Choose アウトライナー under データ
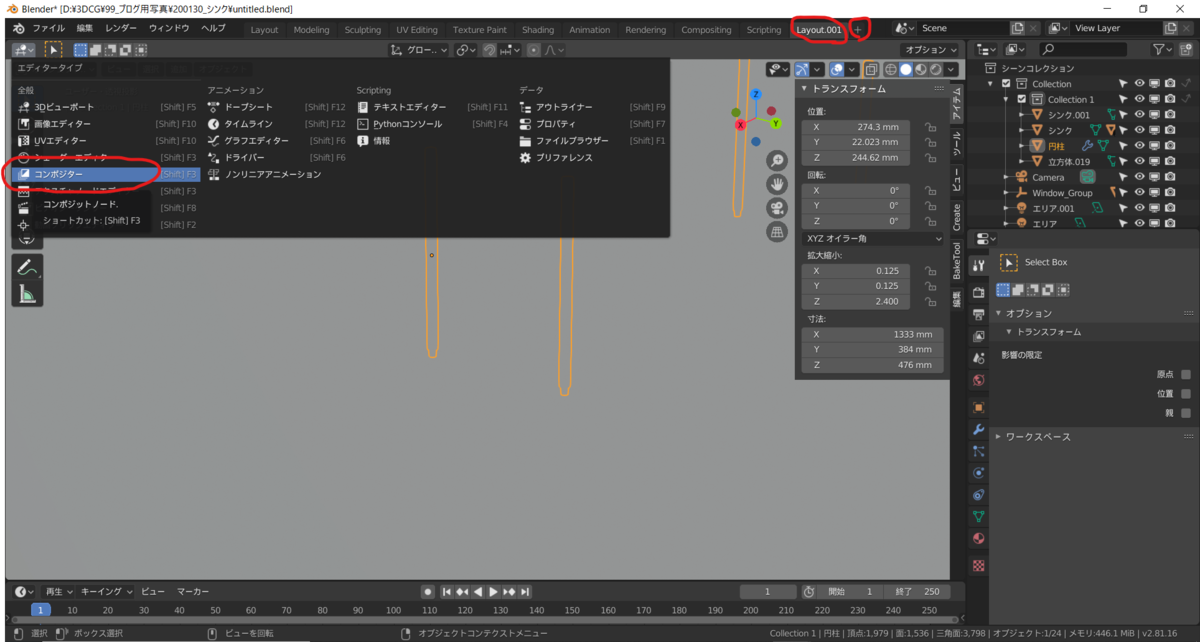The height and width of the screenshot is (642, 1200). click(x=593, y=107)
